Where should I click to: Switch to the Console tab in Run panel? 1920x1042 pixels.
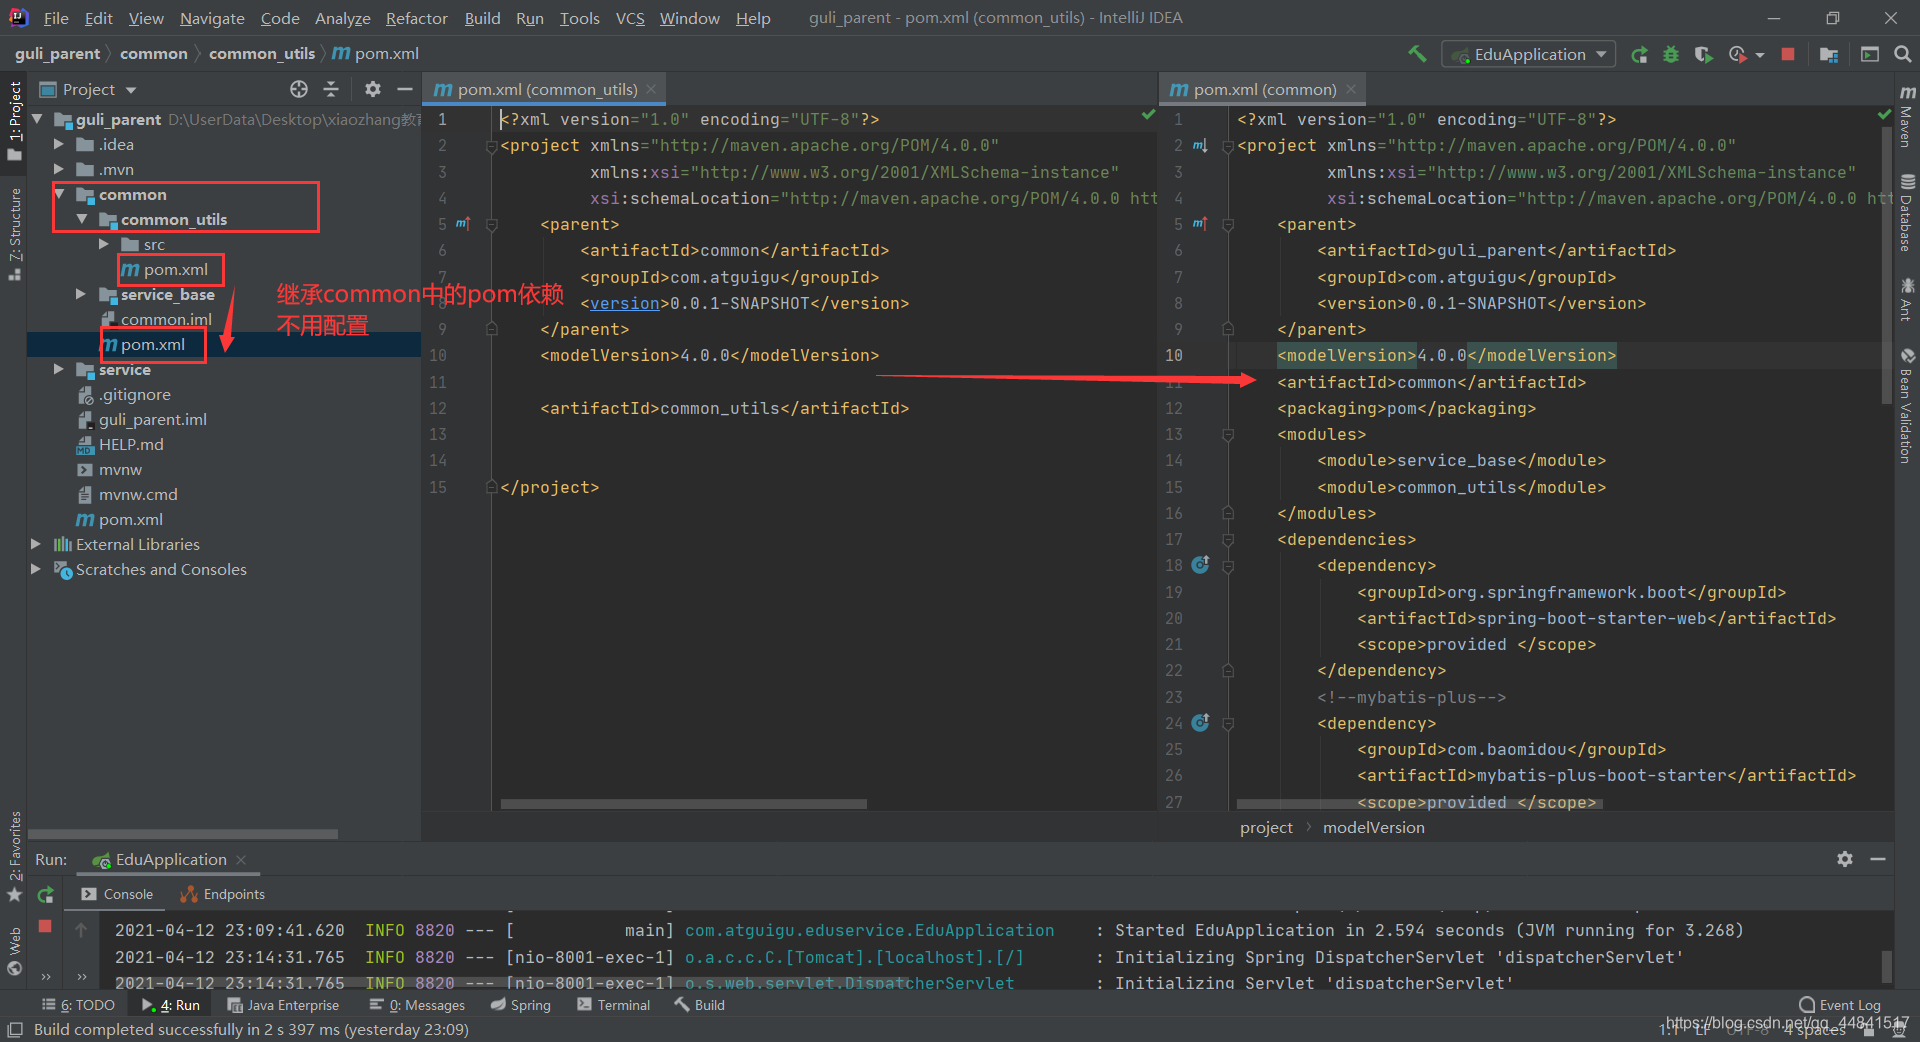(117, 894)
